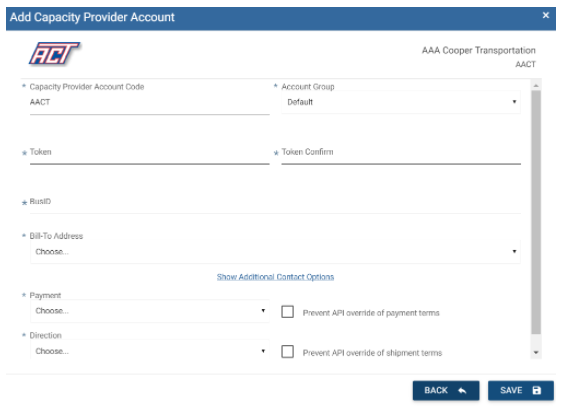The width and height of the screenshot is (572, 417).
Task: Expand the Bill-To Address dropdown
Action: (x=275, y=252)
